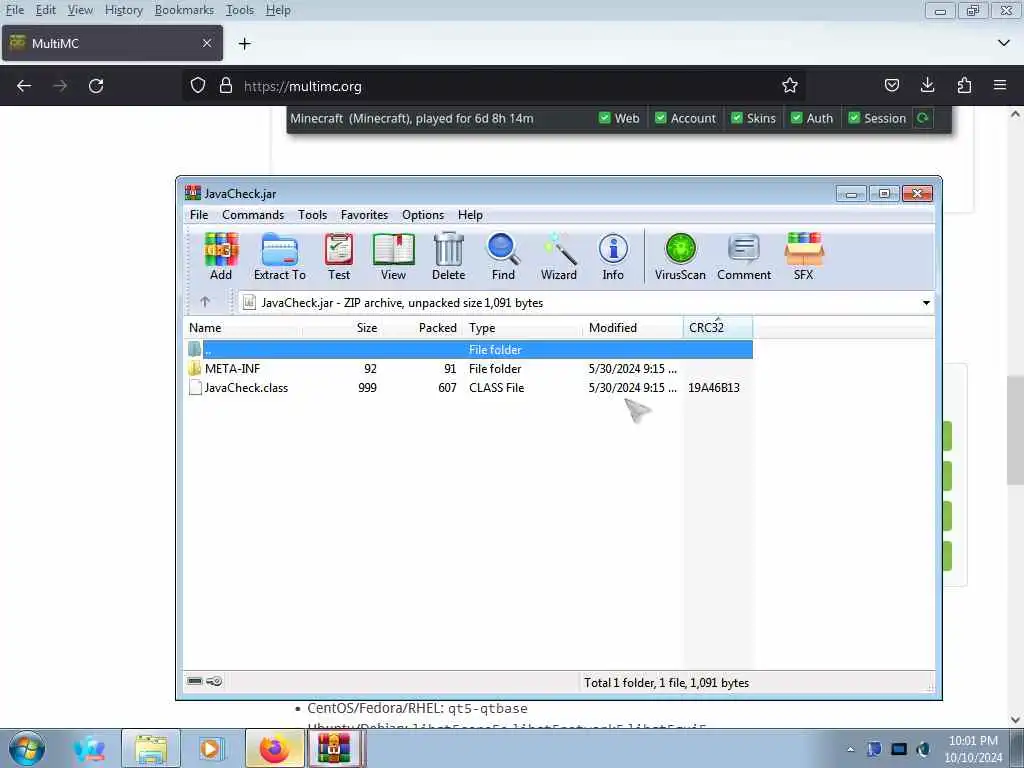Image resolution: width=1024 pixels, height=768 pixels.
Task: Sort file list by Name column
Action: [243, 328]
